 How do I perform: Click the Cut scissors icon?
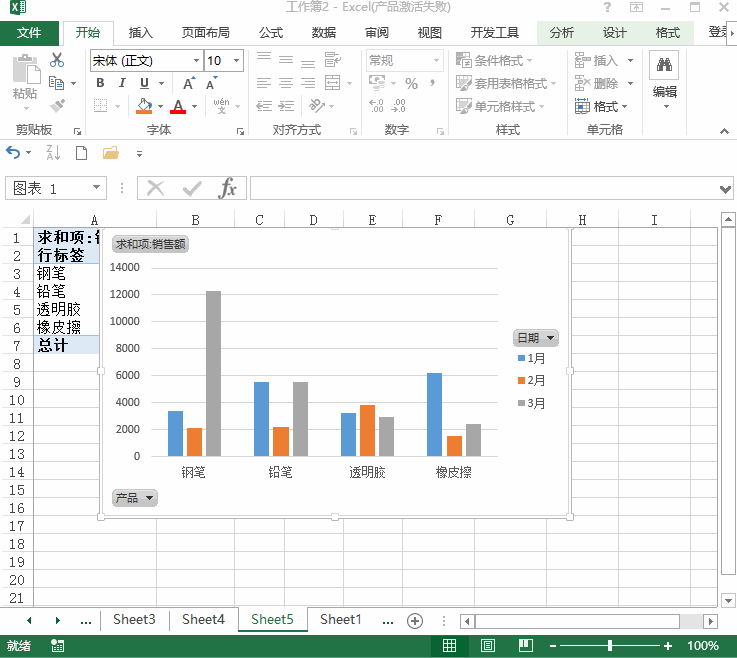pyautogui.click(x=57, y=60)
